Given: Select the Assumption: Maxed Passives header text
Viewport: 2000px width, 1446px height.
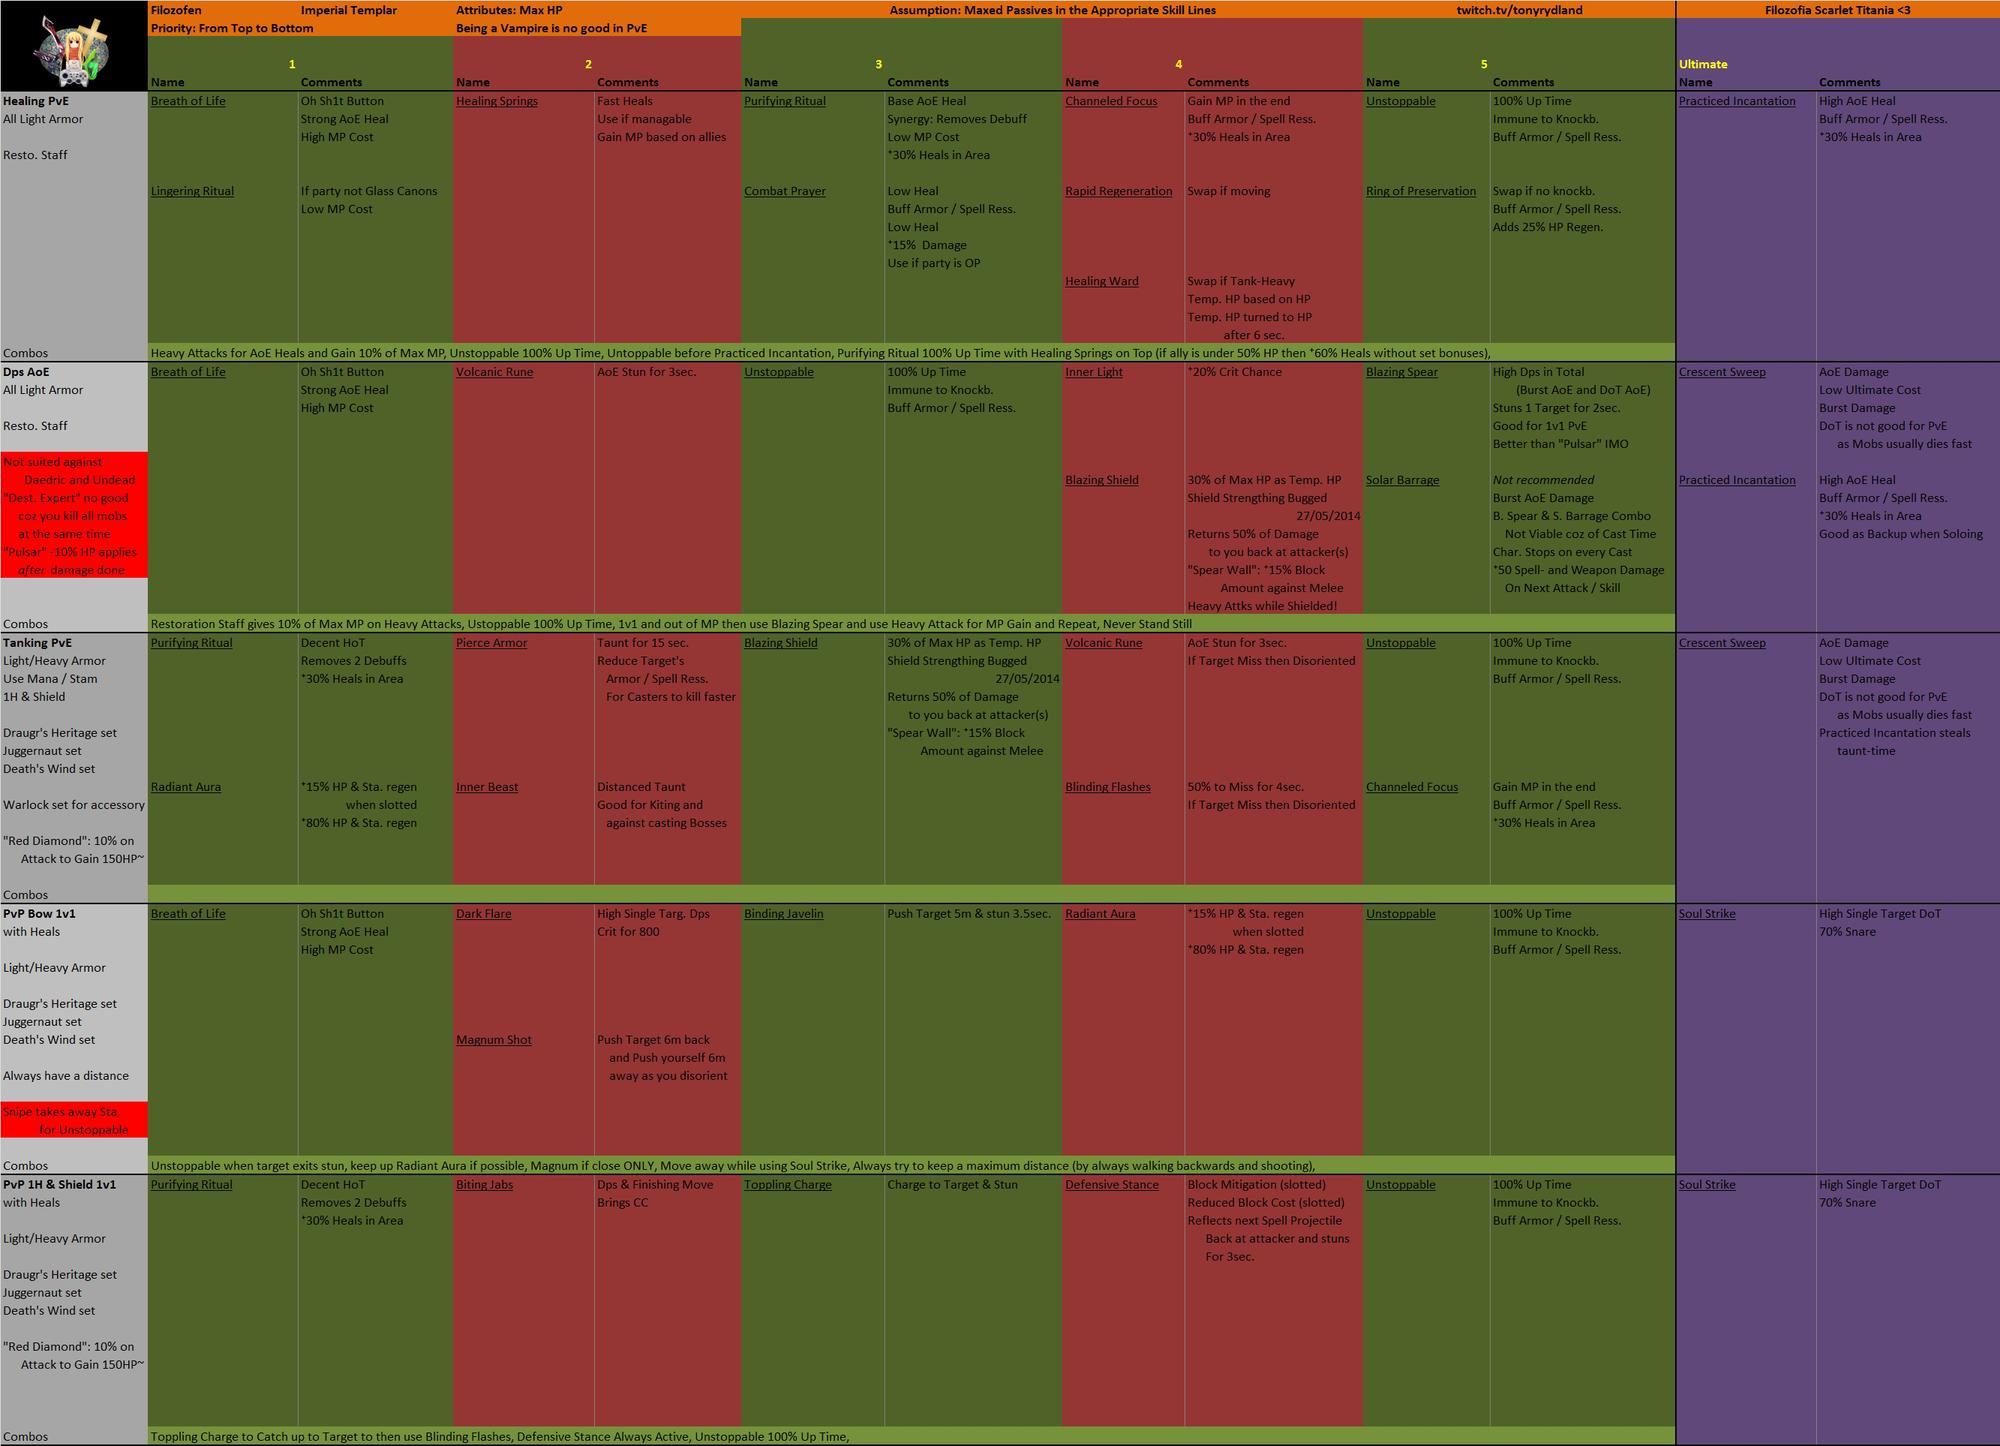Looking at the screenshot, I should point(1053,10).
